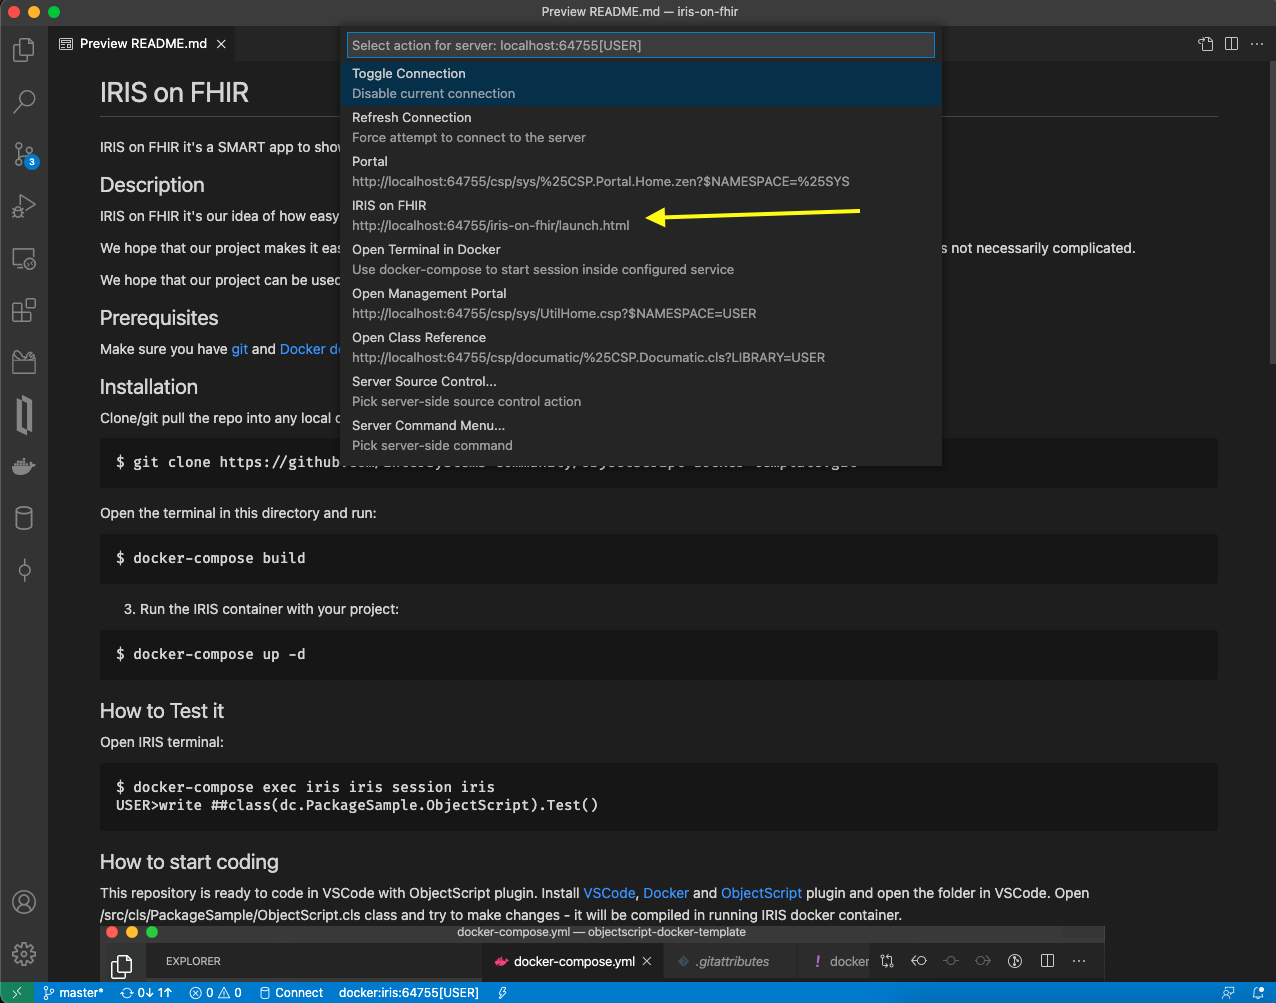
Task: Click the 'docker-compose exec iris iris session iris' line
Action: tap(305, 787)
